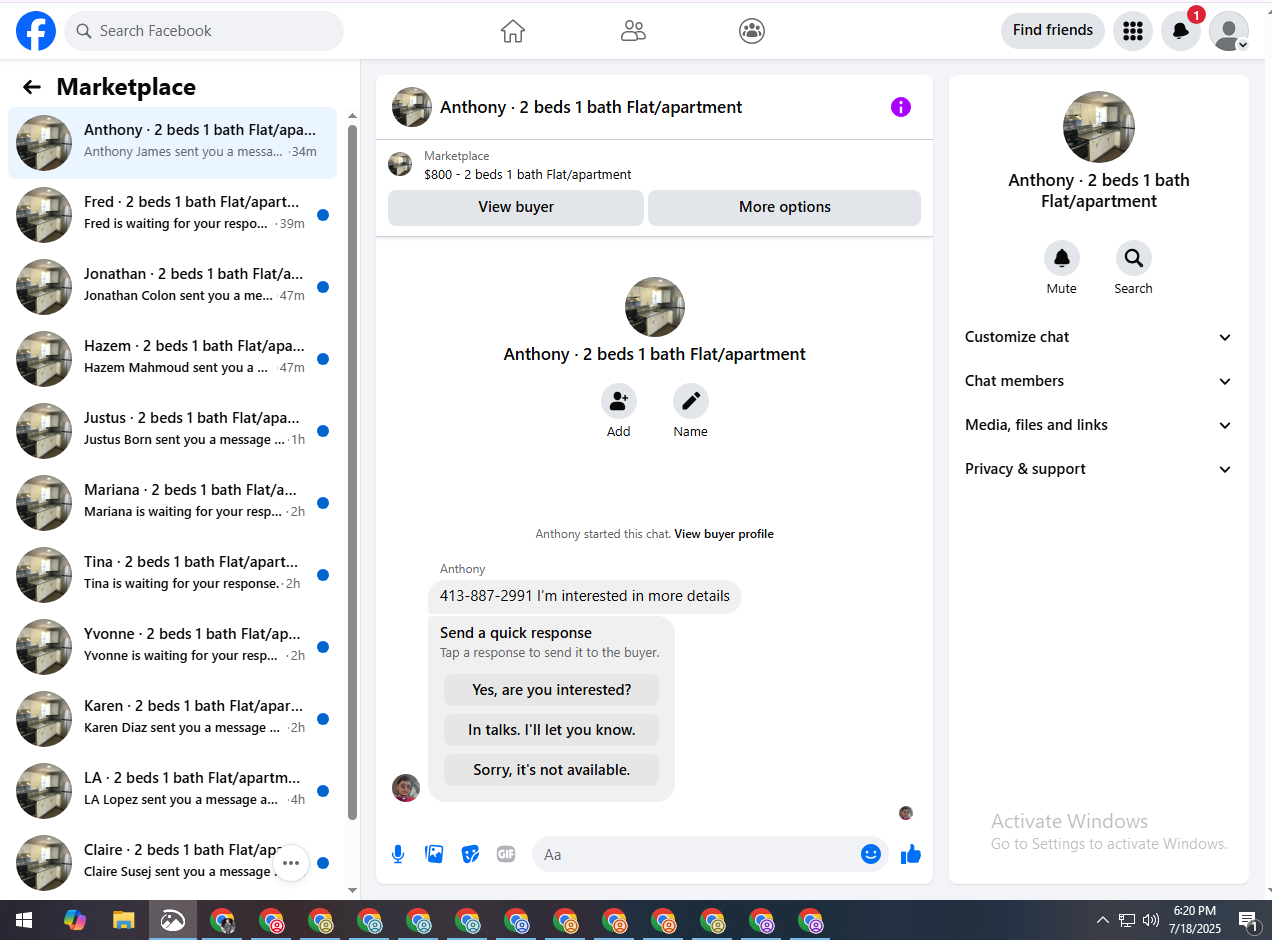Open the three-dots options bubble

pyautogui.click(x=291, y=862)
